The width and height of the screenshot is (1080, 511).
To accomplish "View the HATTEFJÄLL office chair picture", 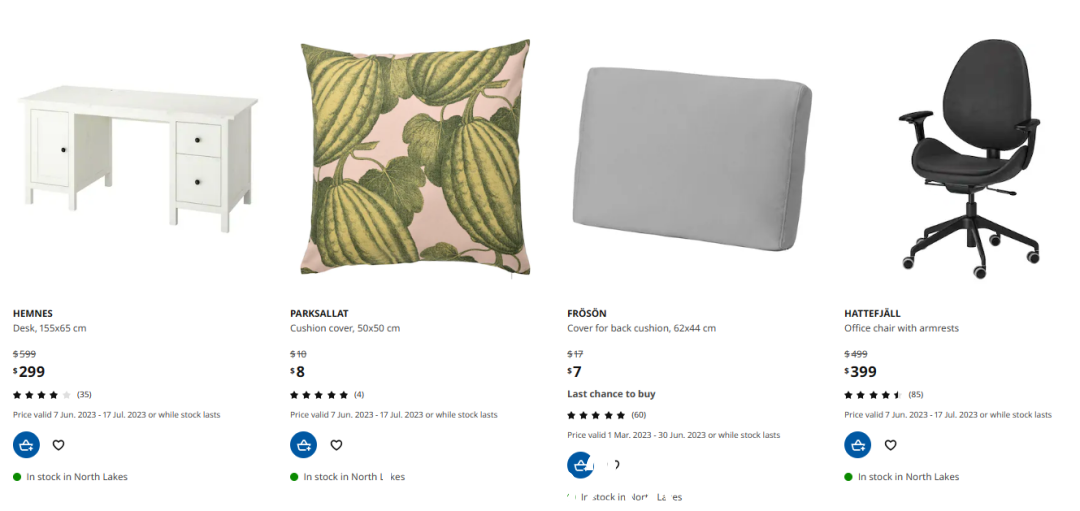I will click(970, 158).
